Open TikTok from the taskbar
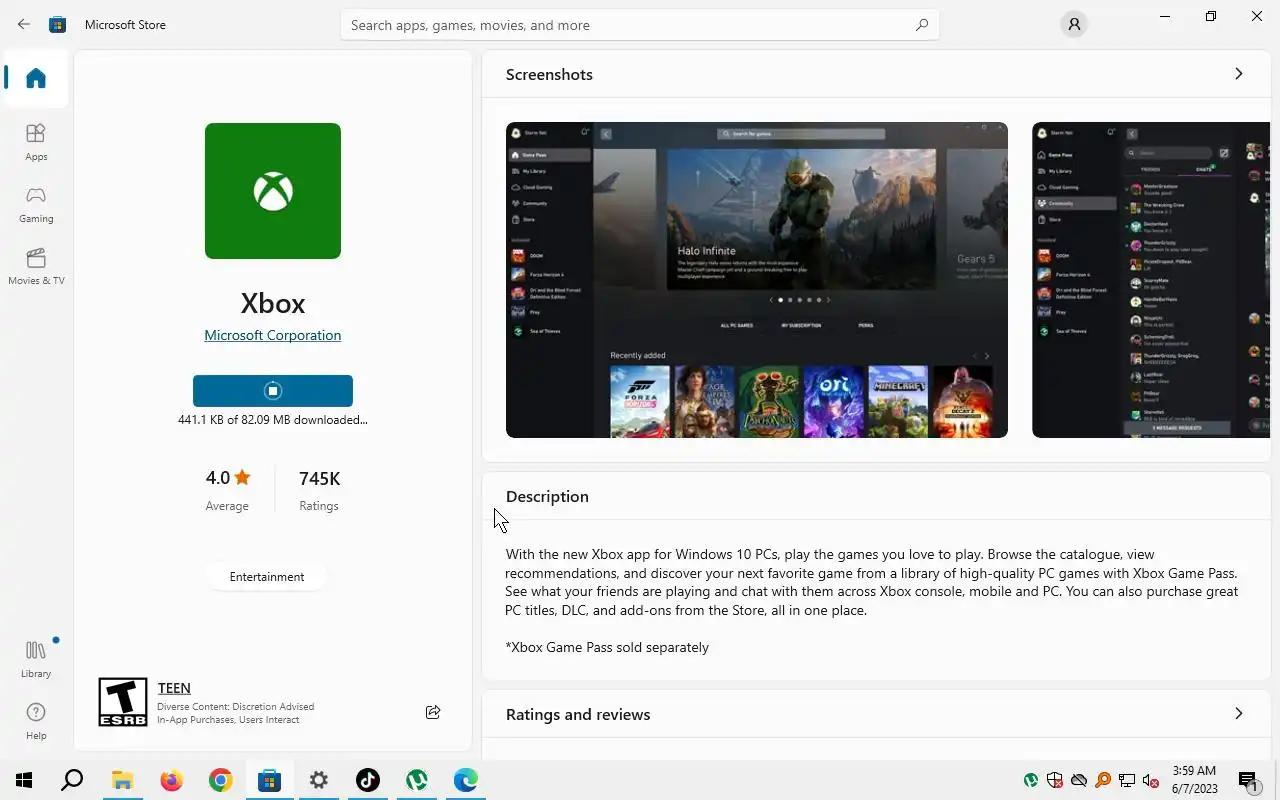This screenshot has height=800, width=1280. (367, 780)
